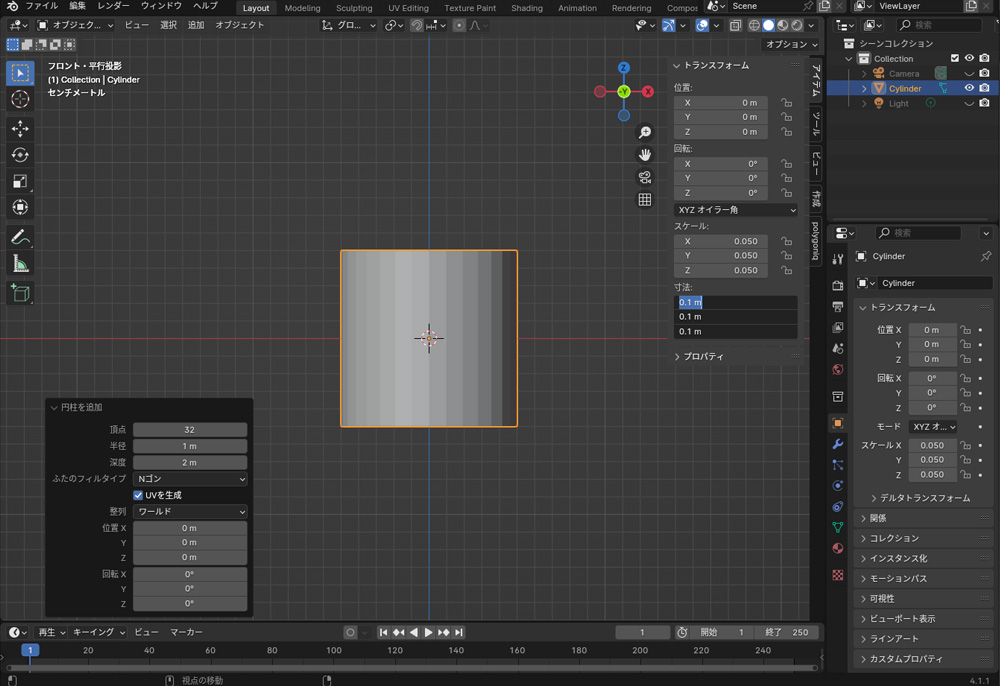Switch to the Sculpting workspace tab
This screenshot has height=686, width=1000.
354,8
